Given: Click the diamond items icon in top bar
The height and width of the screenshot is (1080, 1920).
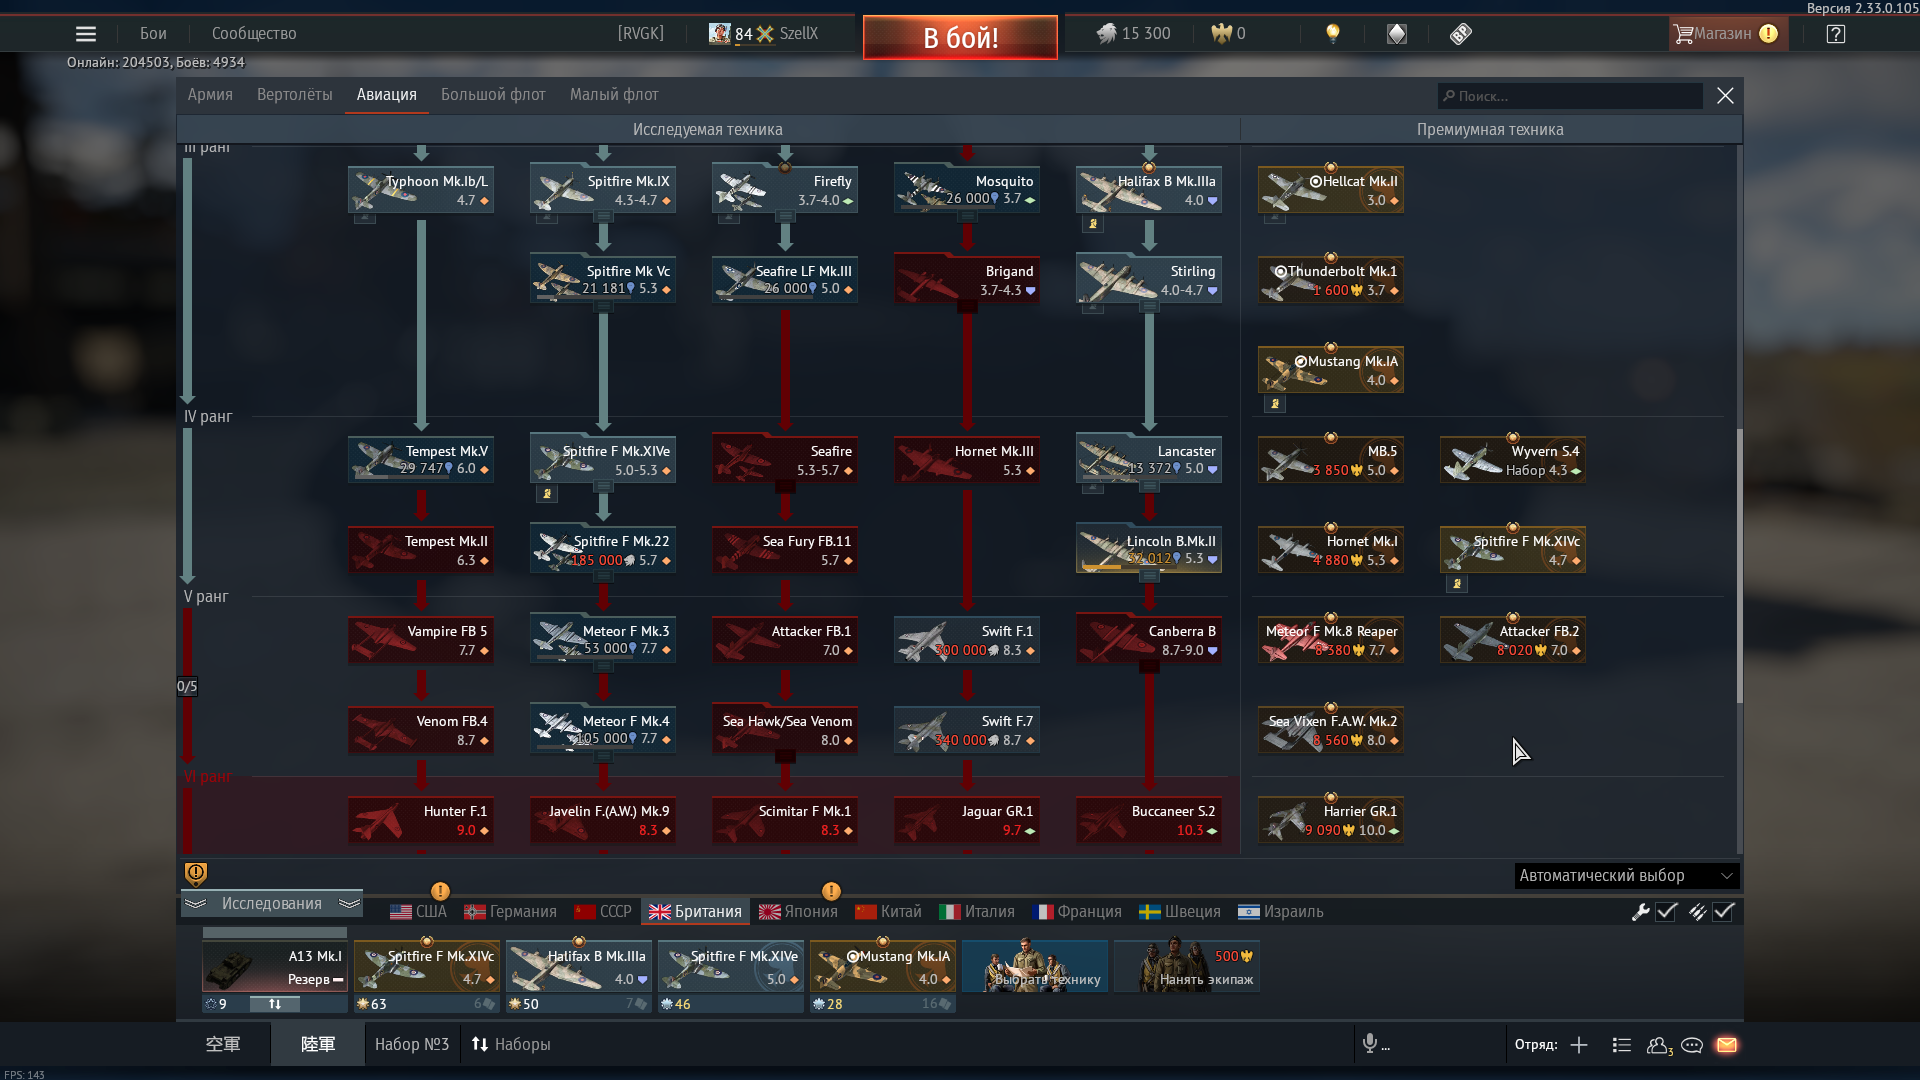Looking at the screenshot, I should pos(1397,34).
